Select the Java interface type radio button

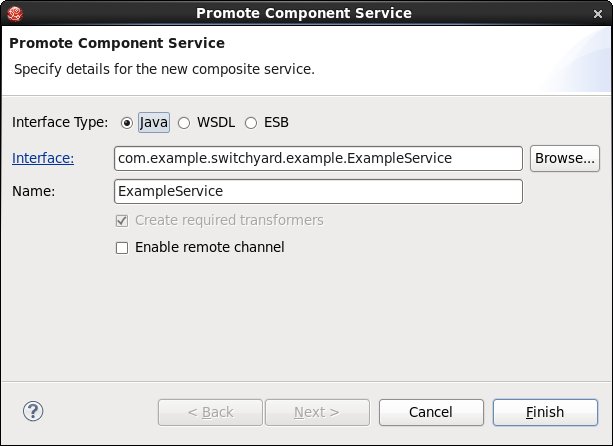pyautogui.click(x=127, y=123)
